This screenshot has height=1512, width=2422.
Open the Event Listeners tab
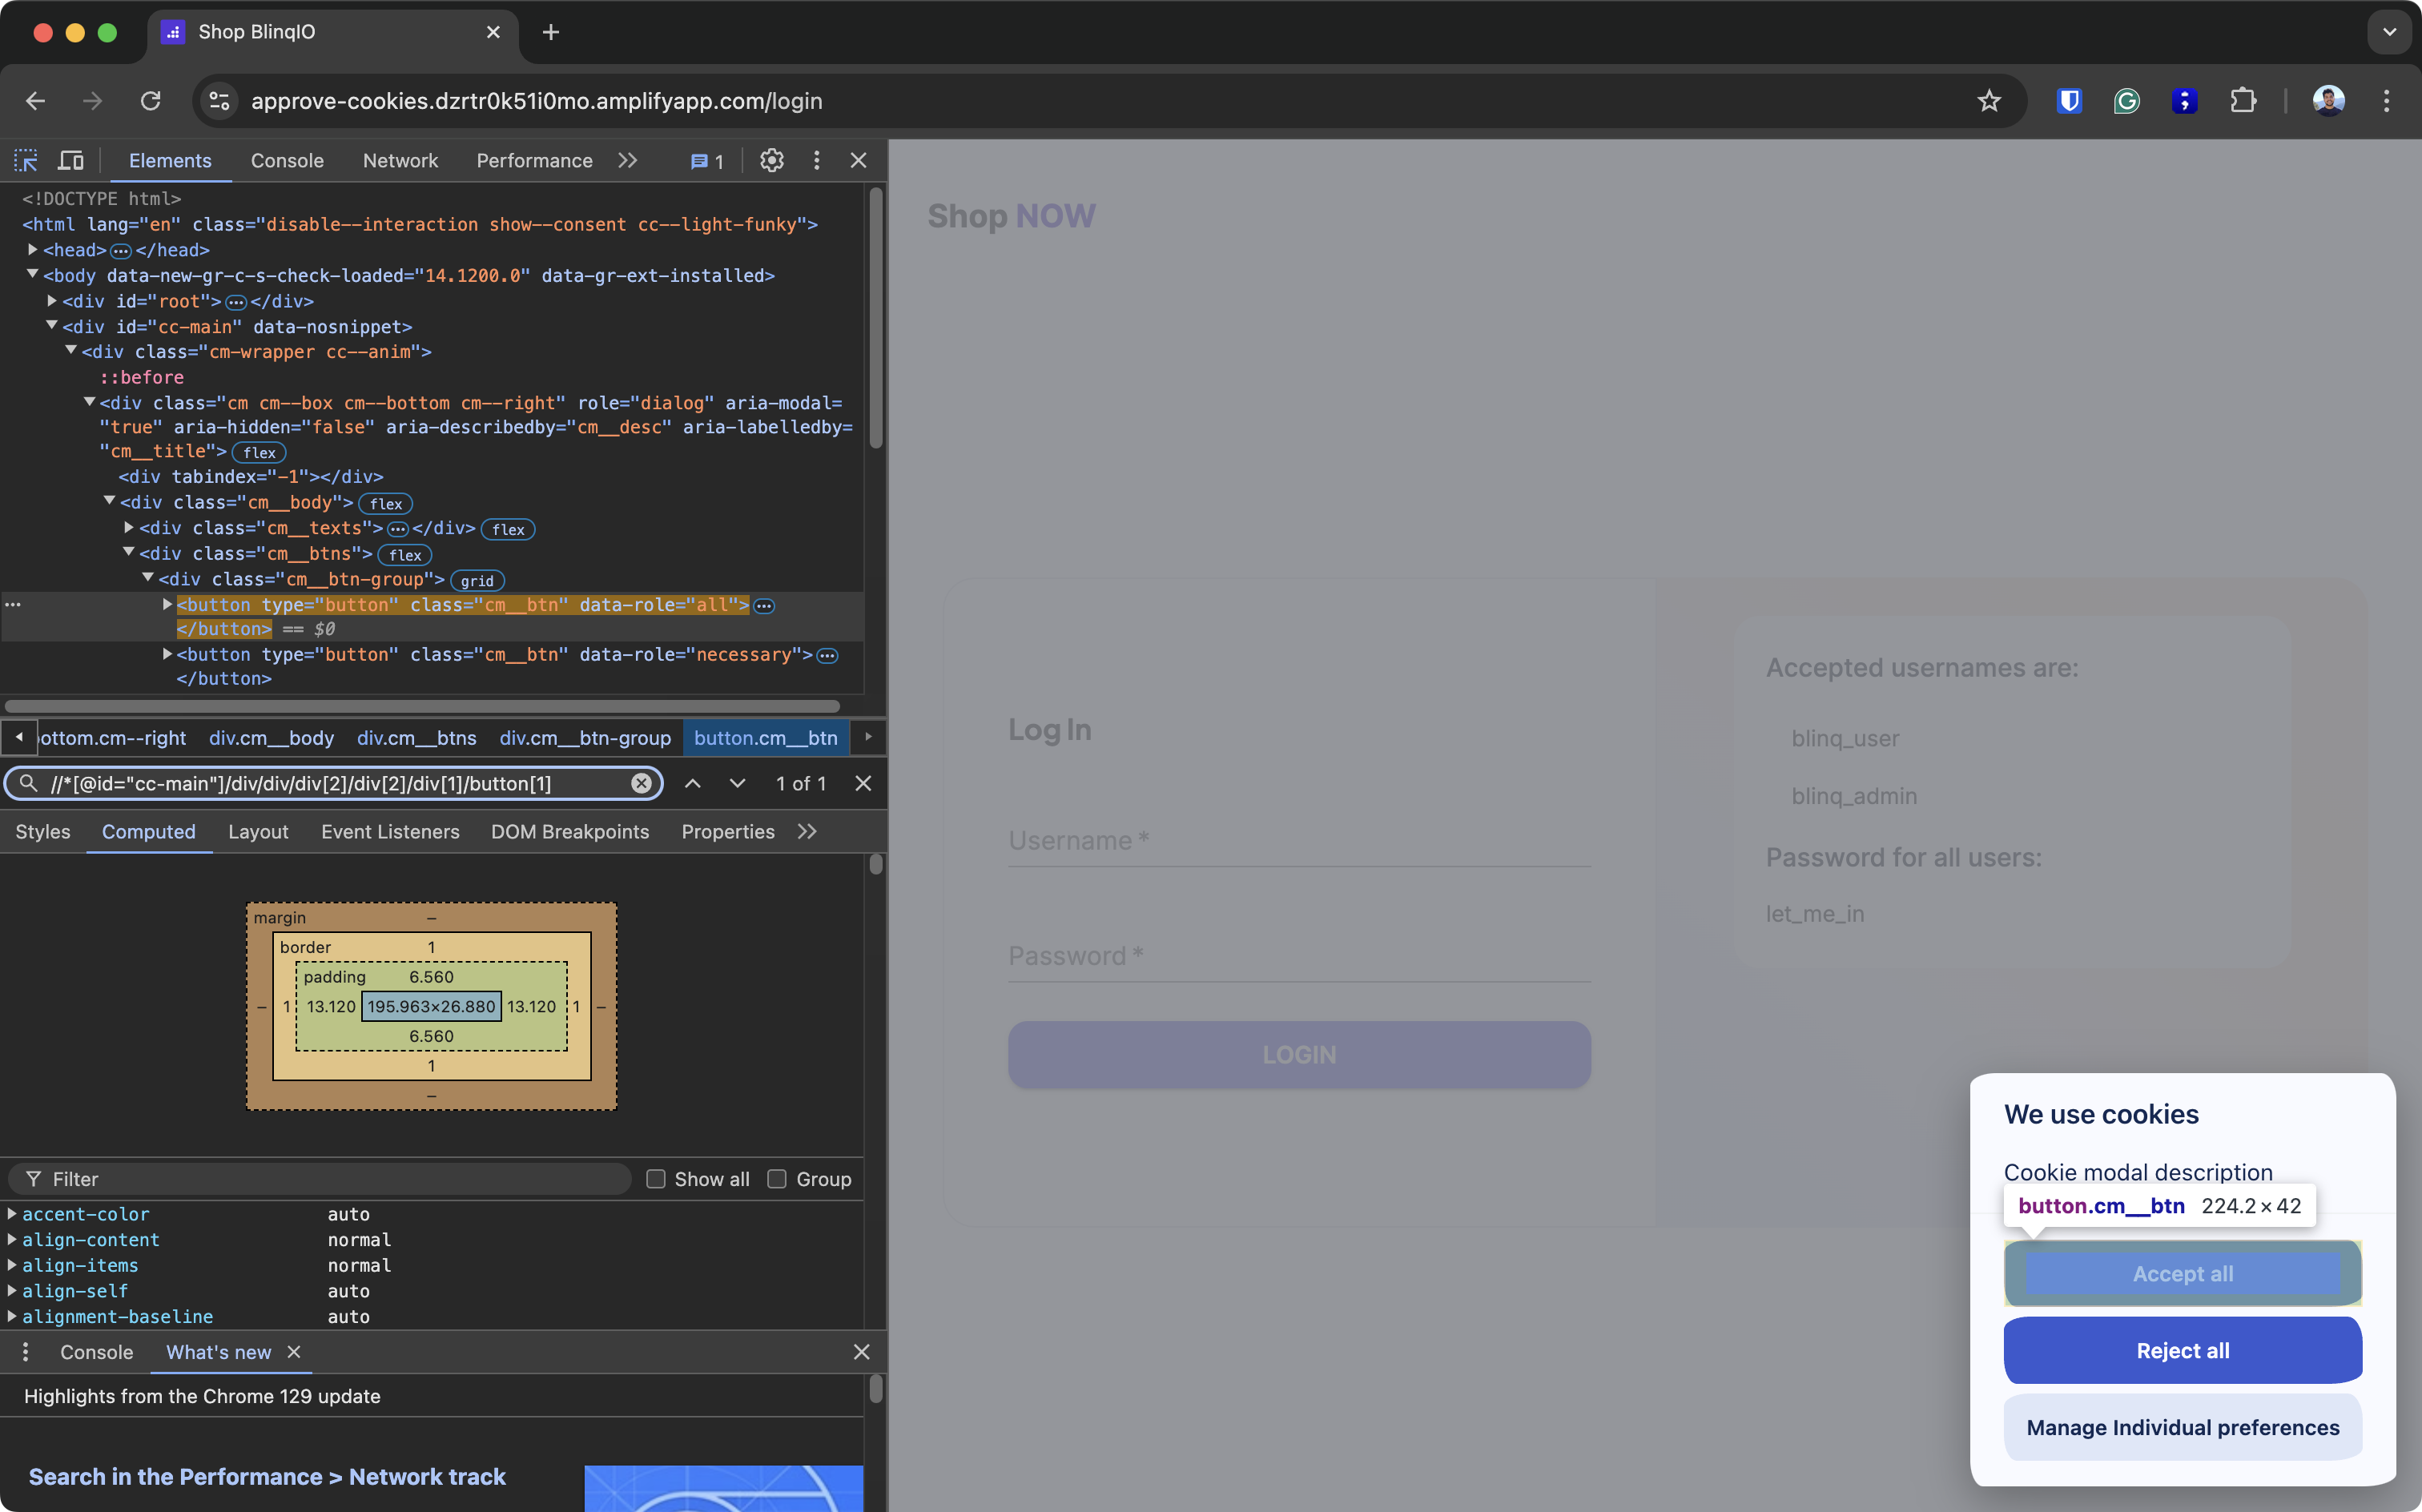coord(390,831)
